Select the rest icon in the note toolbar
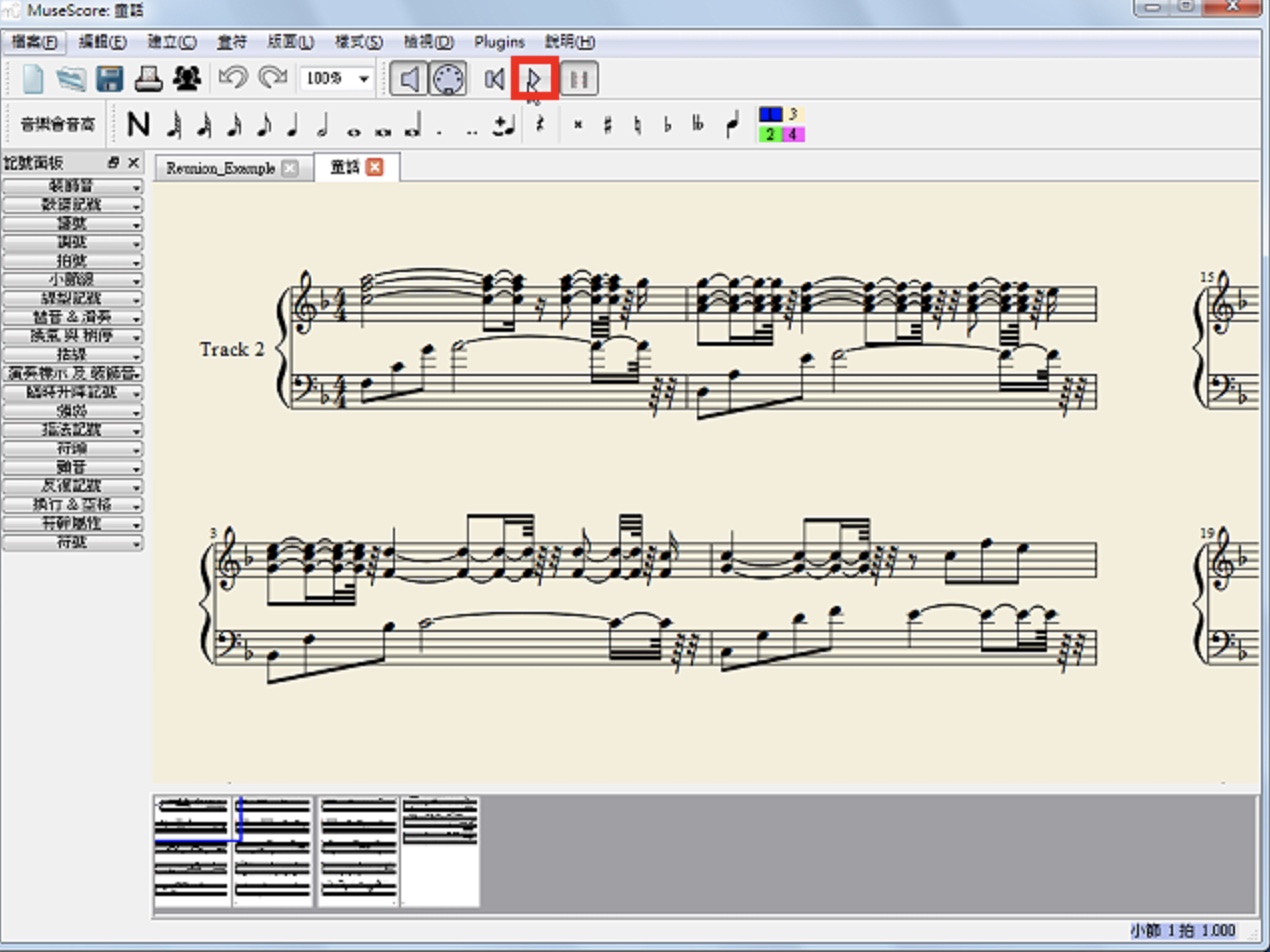1270x952 pixels. click(540, 124)
